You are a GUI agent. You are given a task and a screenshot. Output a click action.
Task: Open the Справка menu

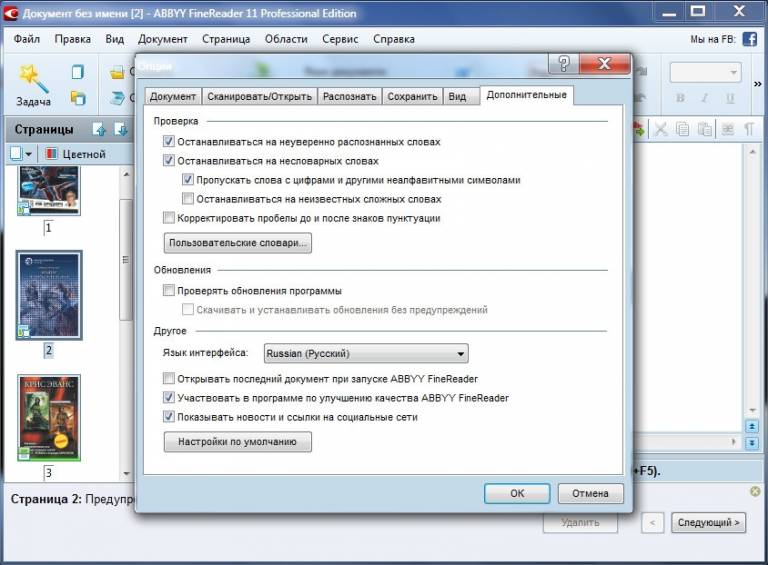394,39
